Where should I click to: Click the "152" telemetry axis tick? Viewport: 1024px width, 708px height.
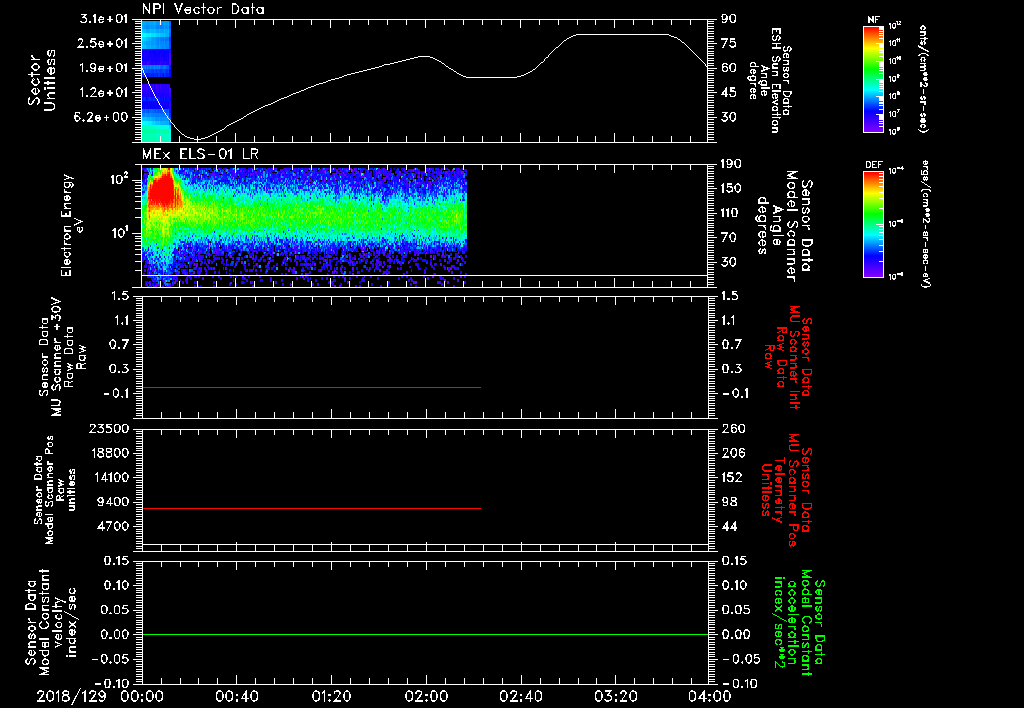[733, 477]
